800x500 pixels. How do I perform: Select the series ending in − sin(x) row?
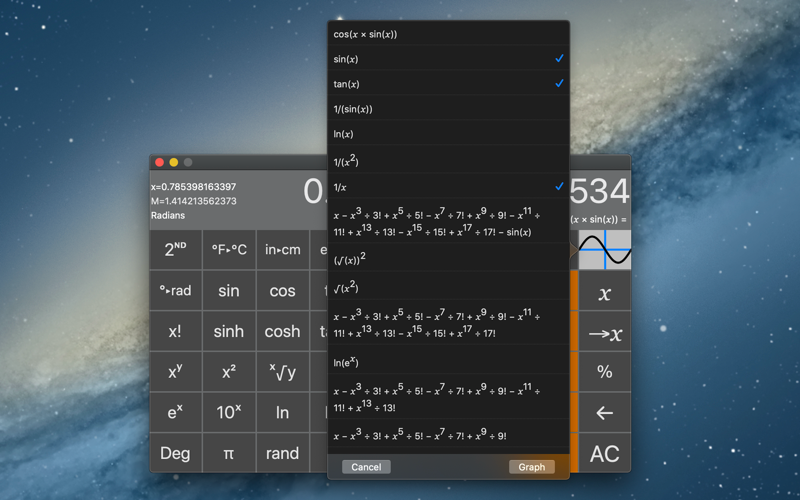tap(448, 221)
